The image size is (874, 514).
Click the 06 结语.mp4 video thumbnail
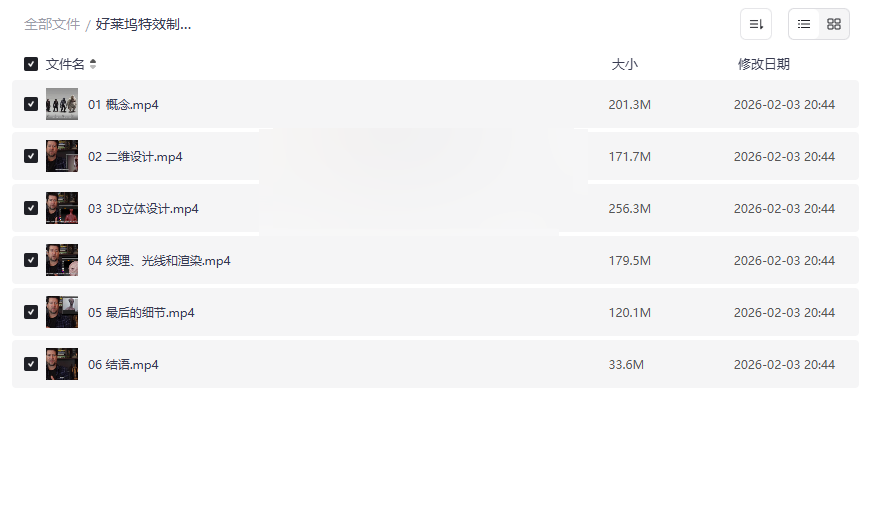click(x=62, y=364)
